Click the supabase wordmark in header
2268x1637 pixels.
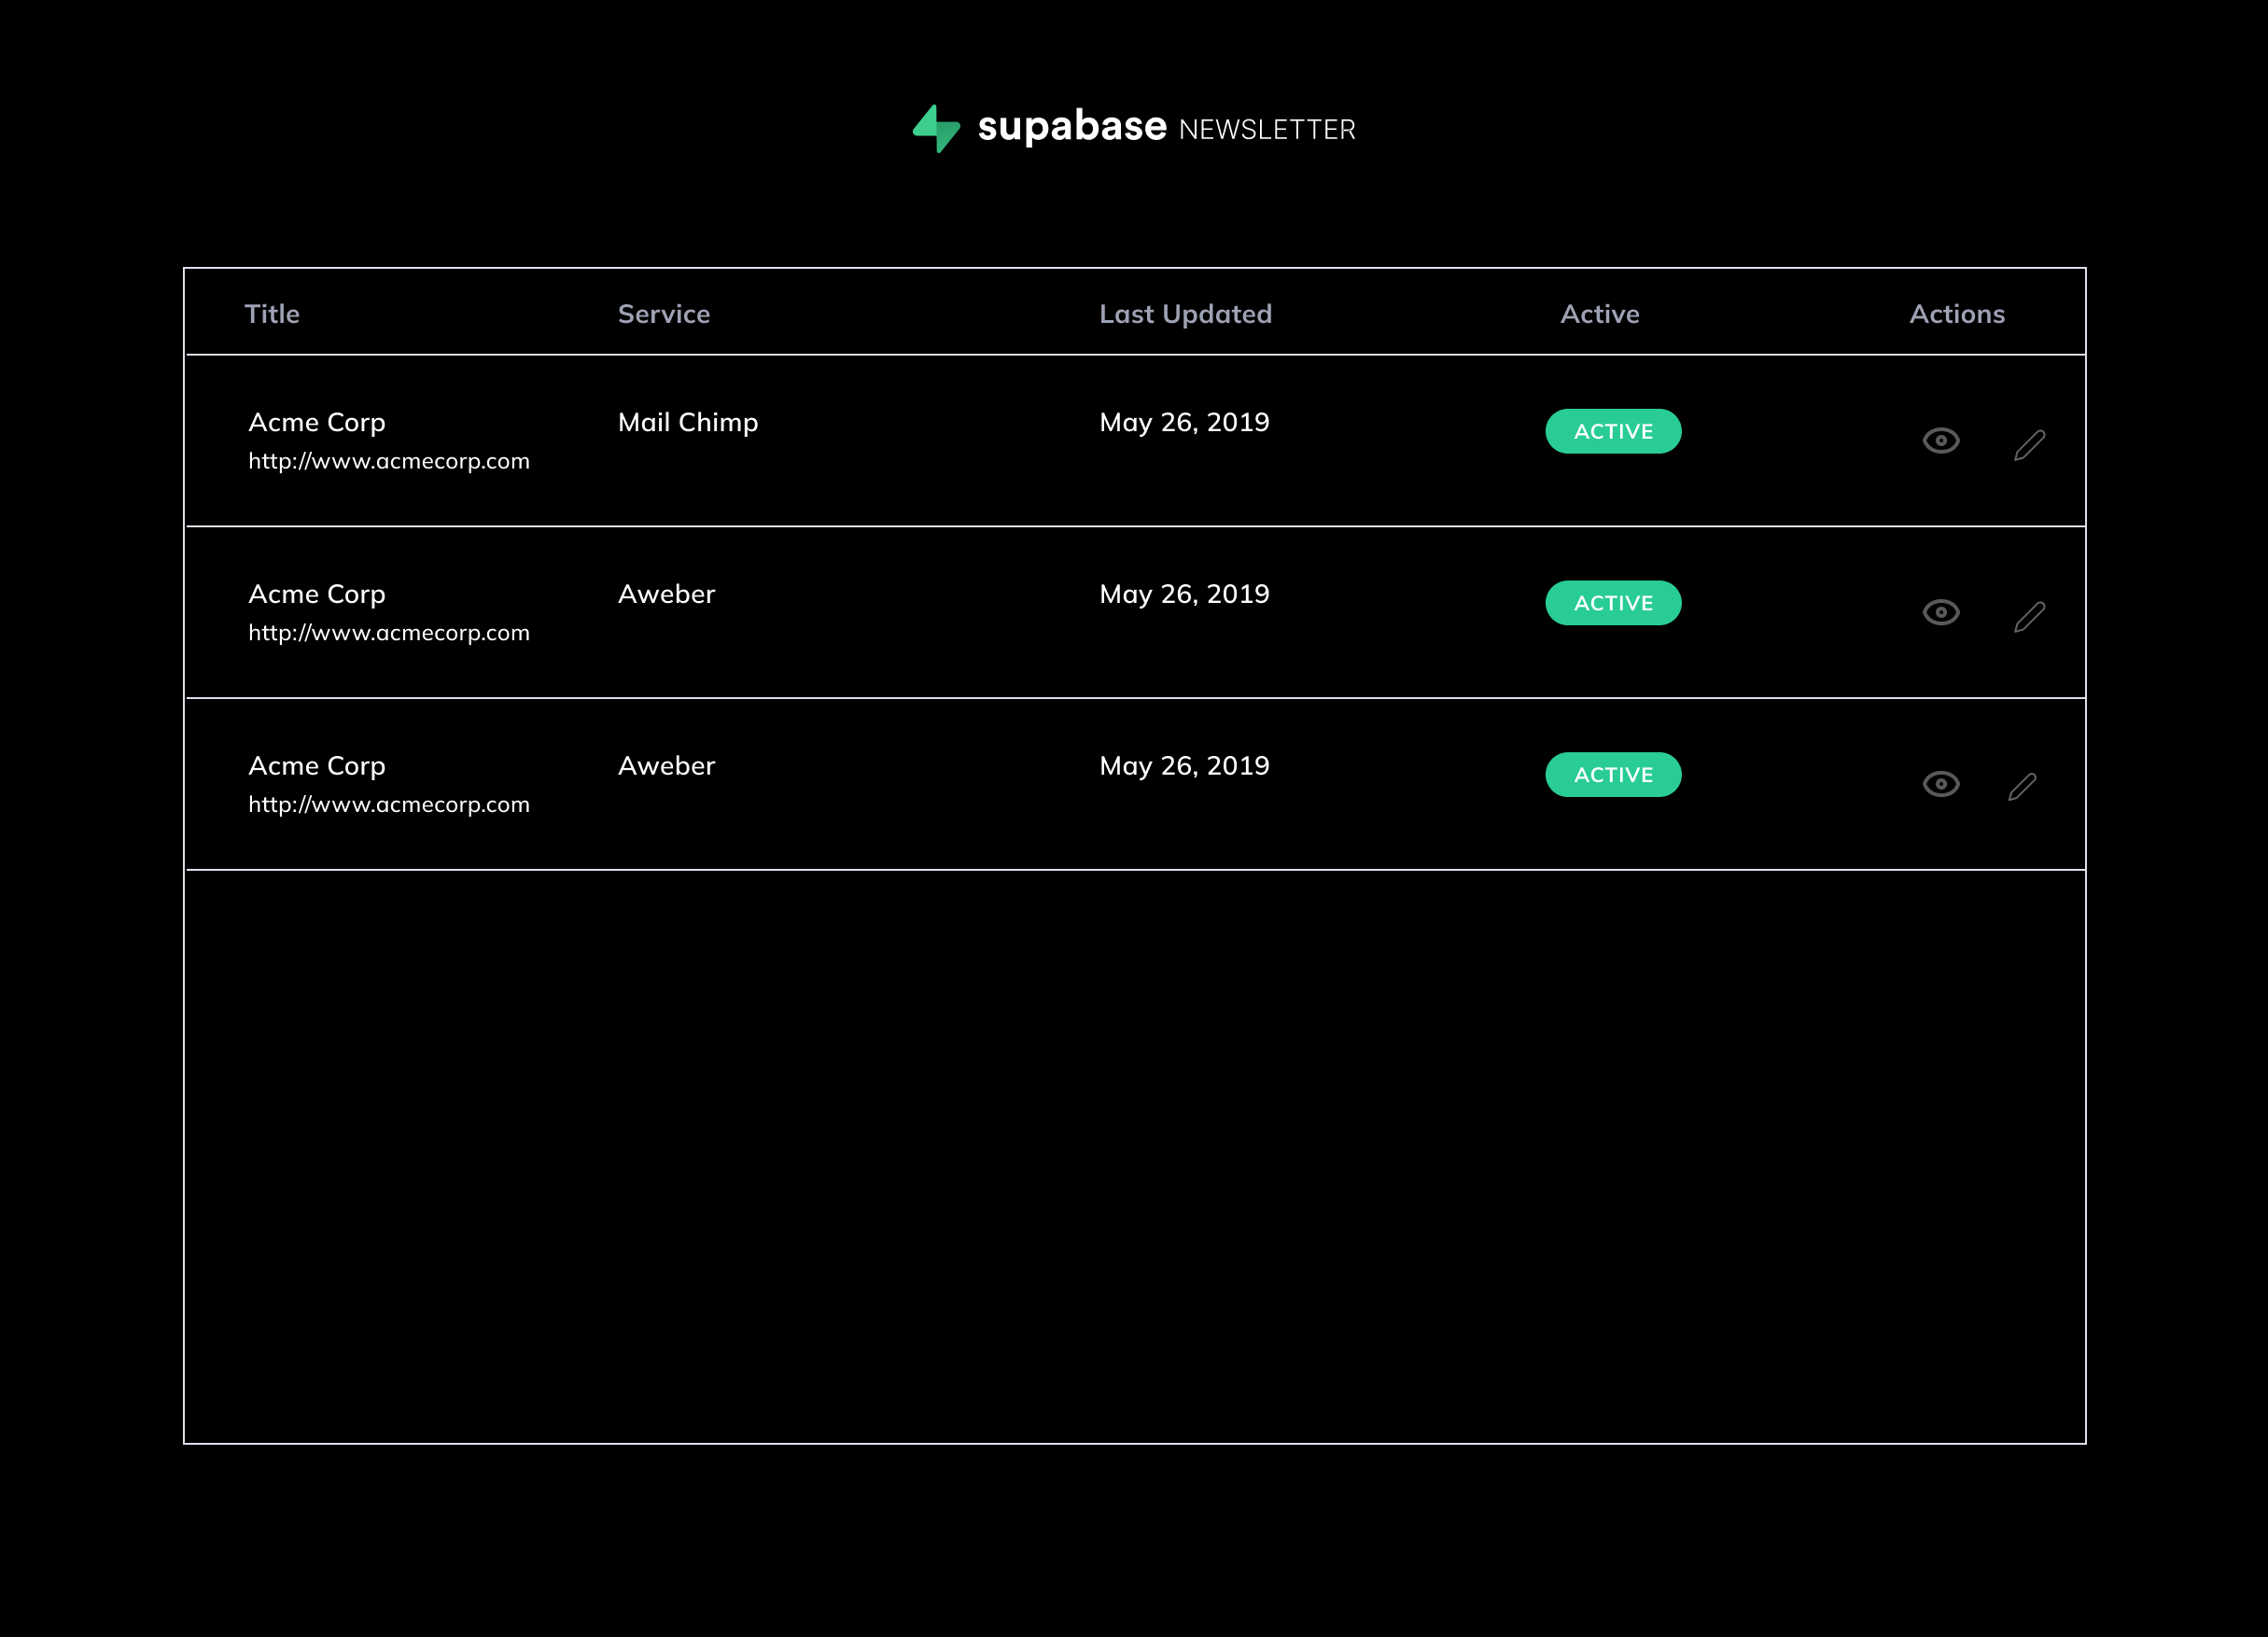point(1072,127)
